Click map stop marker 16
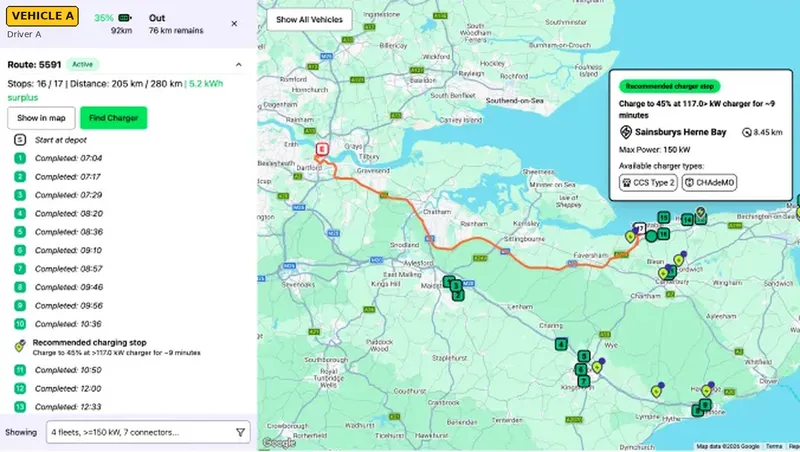Image resolution: width=800 pixels, height=452 pixels. pos(663,234)
